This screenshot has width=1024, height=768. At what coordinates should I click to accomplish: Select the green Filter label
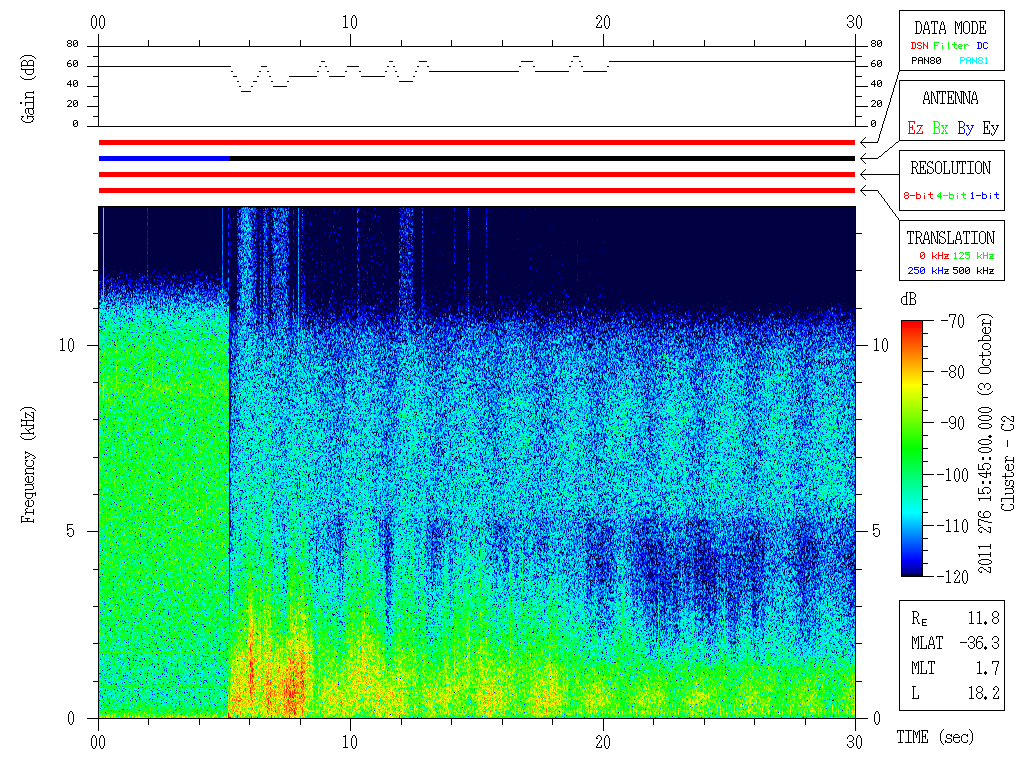coord(951,46)
